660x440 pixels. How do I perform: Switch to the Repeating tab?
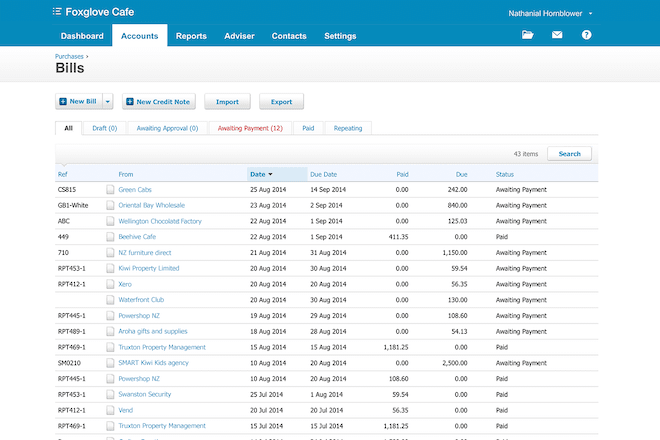point(348,128)
